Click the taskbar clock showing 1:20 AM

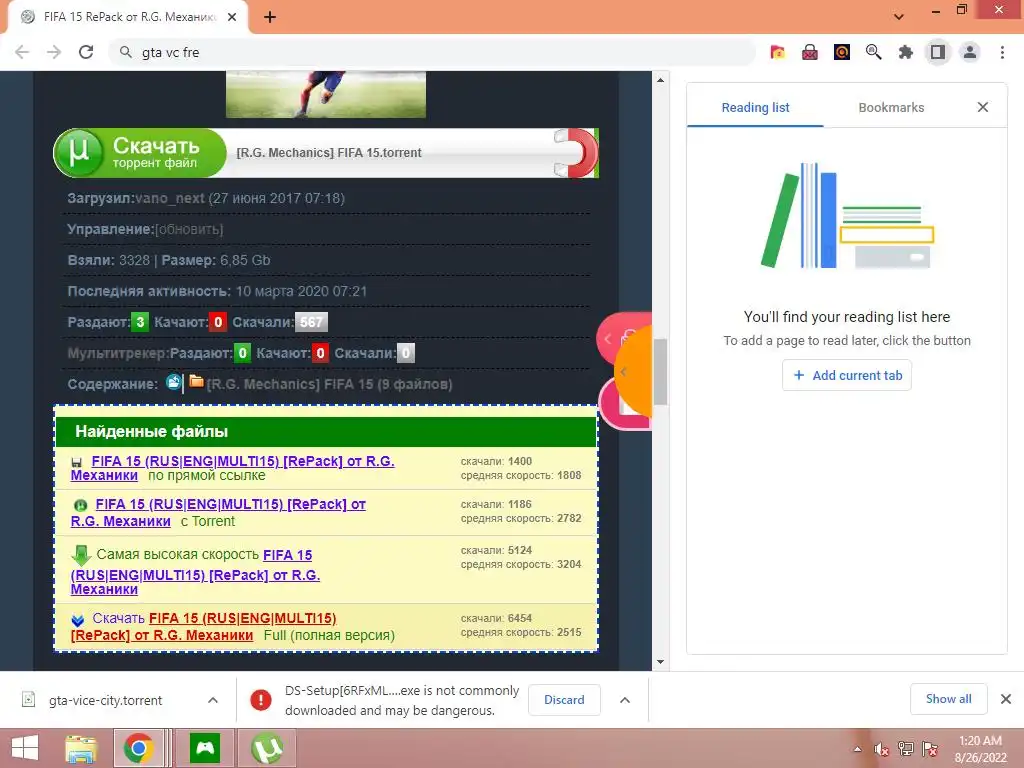pos(980,749)
